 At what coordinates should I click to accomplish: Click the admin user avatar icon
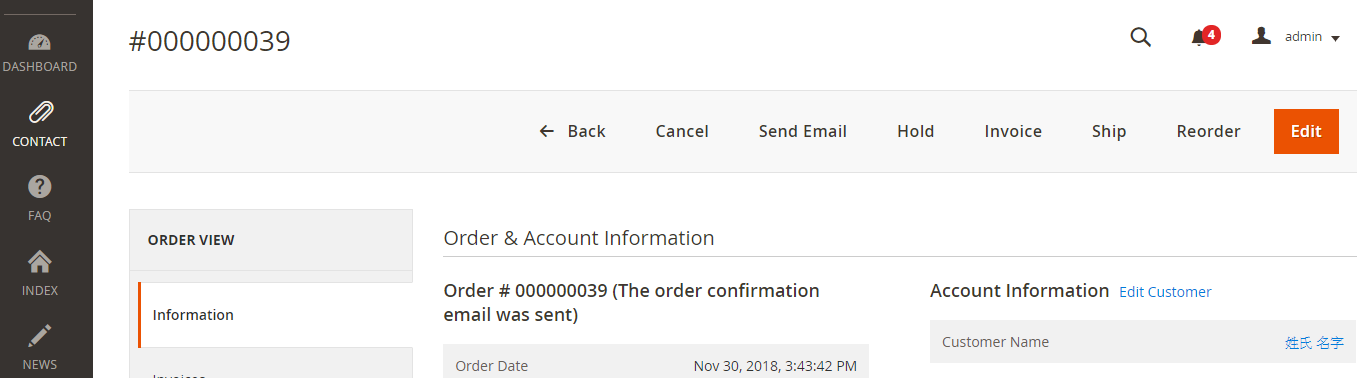(x=1262, y=36)
